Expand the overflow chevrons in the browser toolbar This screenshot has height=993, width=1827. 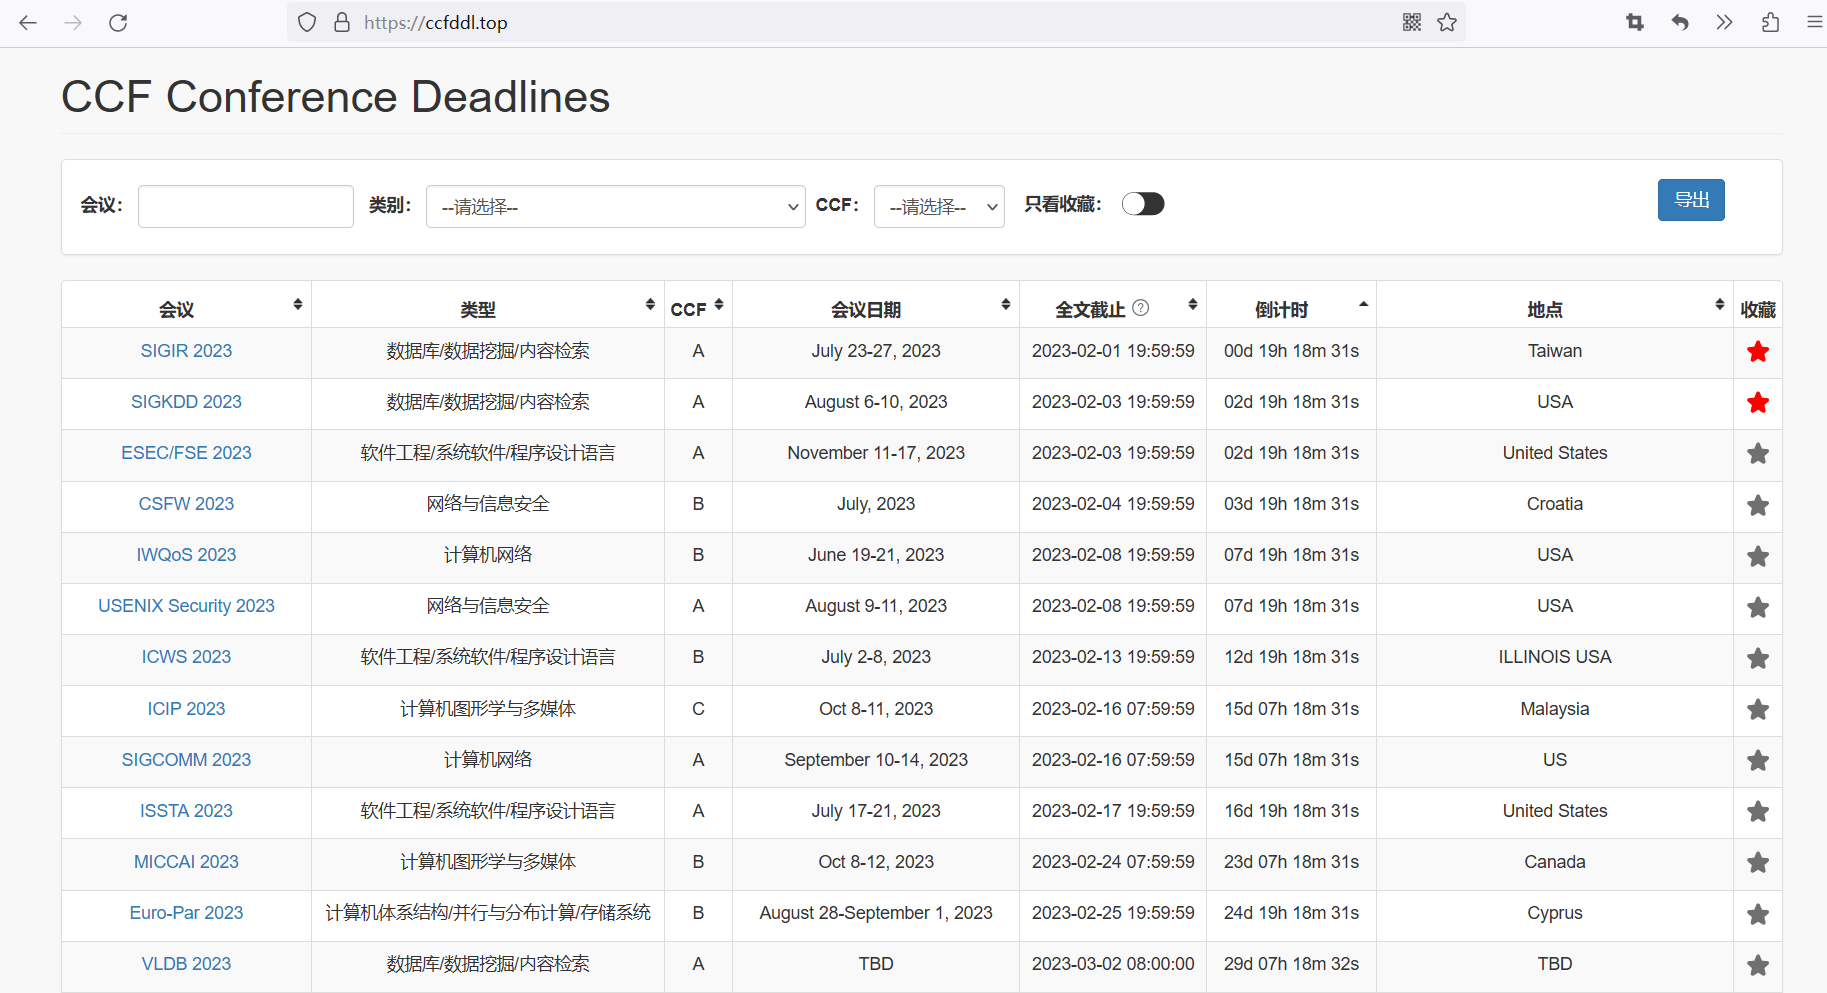[x=1724, y=22]
